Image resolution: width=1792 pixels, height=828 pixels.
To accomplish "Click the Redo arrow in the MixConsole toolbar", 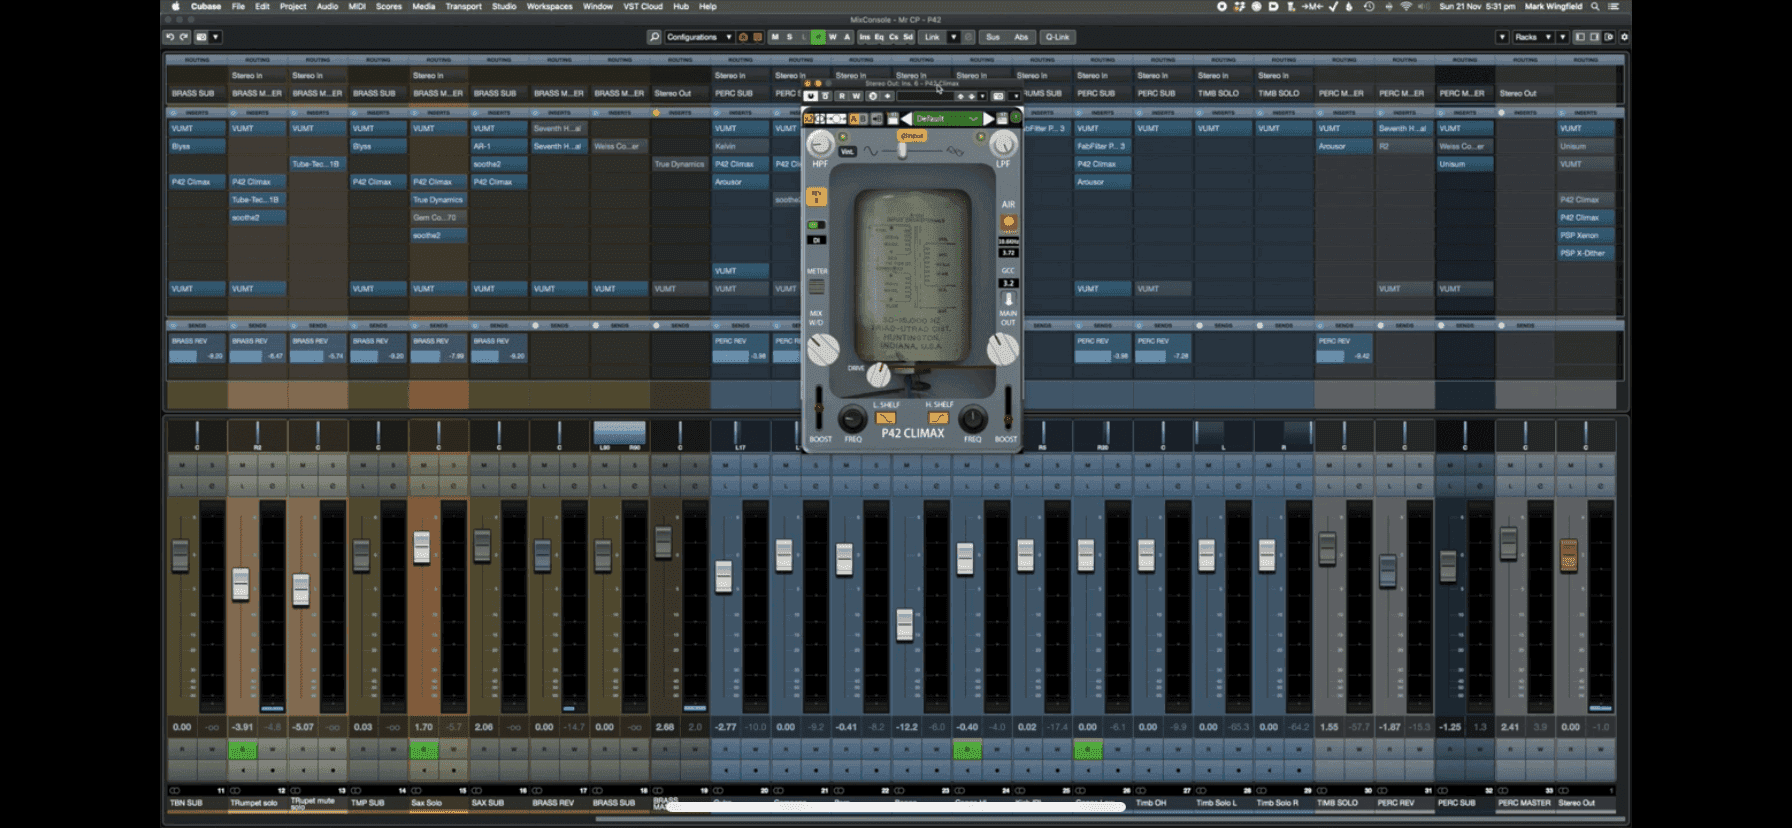I will coord(184,37).
